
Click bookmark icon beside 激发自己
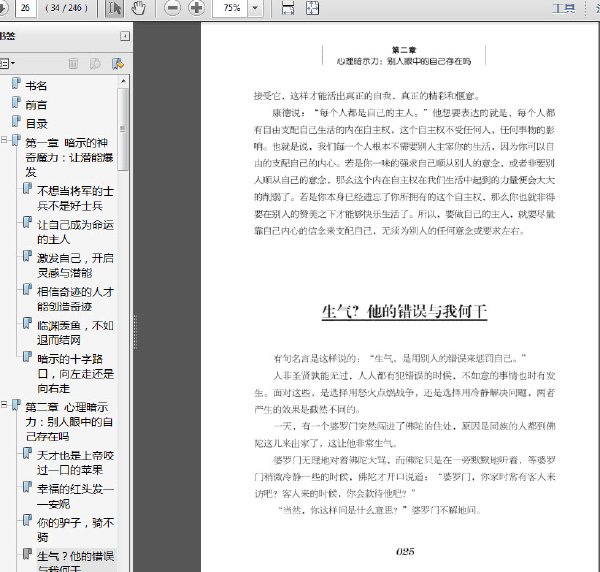point(28,256)
